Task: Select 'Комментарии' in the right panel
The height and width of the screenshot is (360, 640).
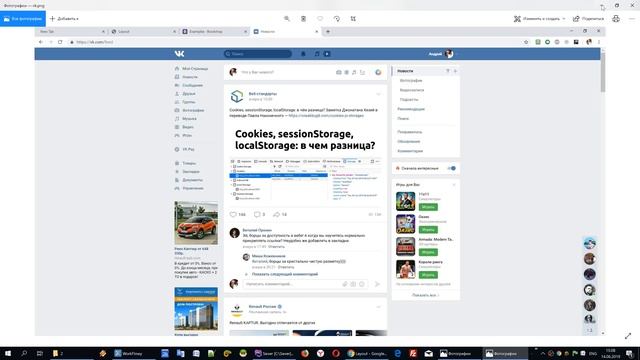Action: coord(410,151)
